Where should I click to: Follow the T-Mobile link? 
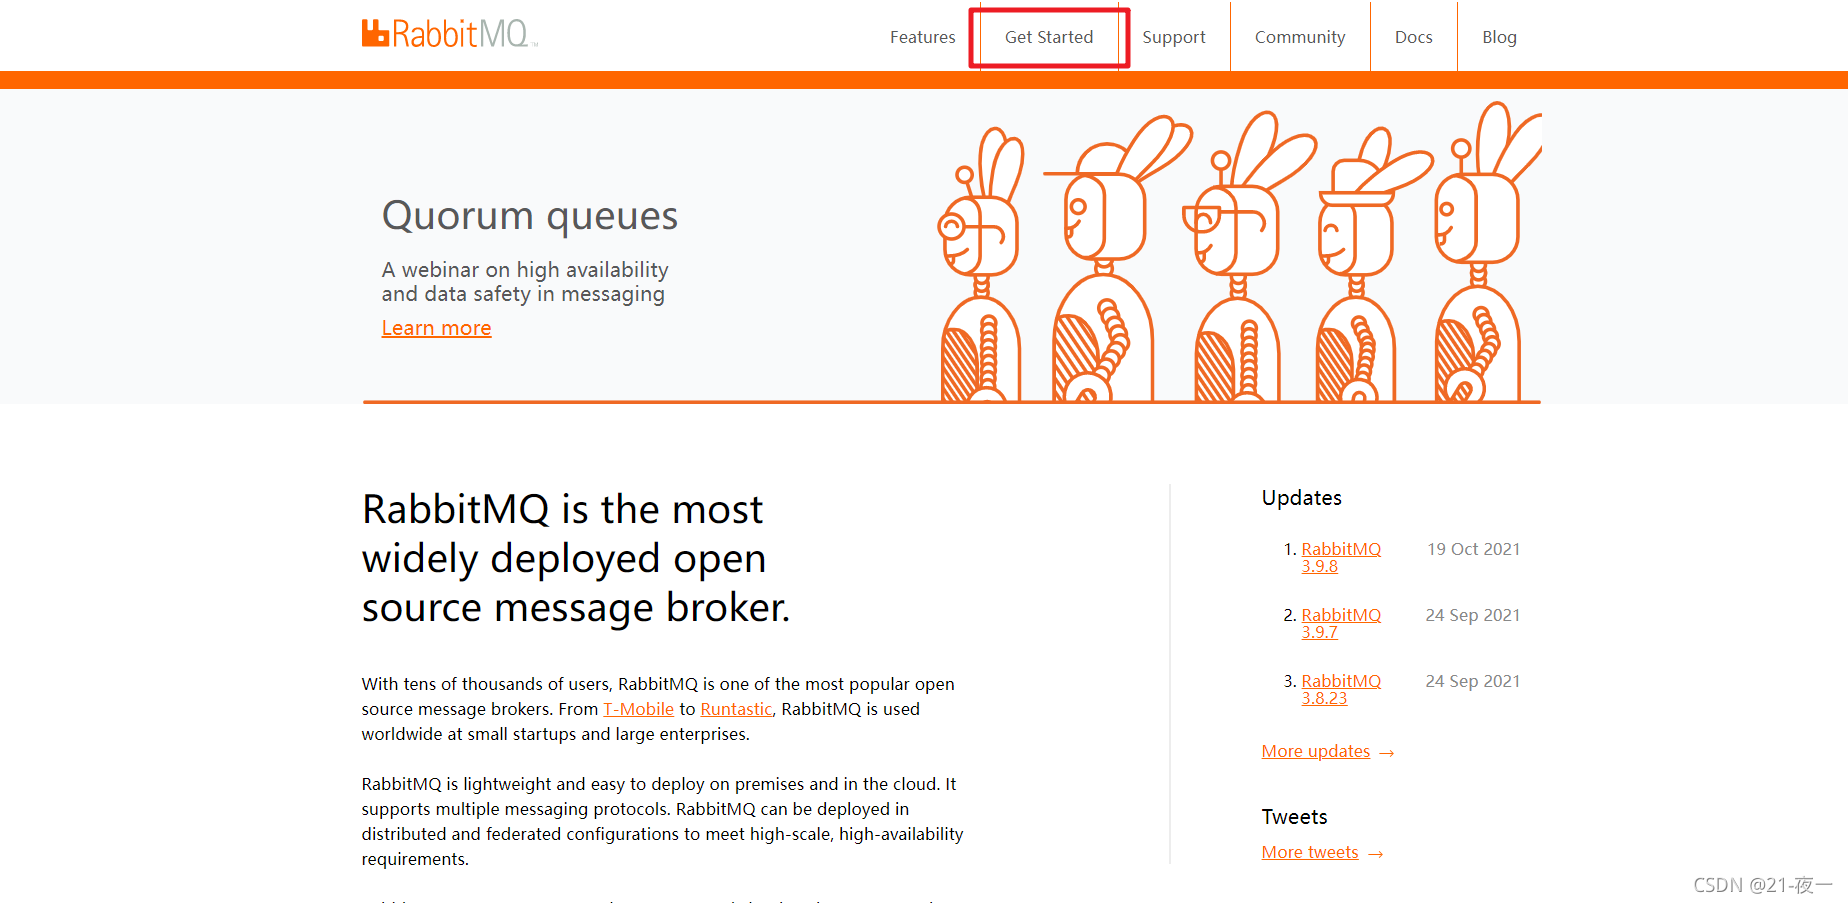tap(638, 709)
